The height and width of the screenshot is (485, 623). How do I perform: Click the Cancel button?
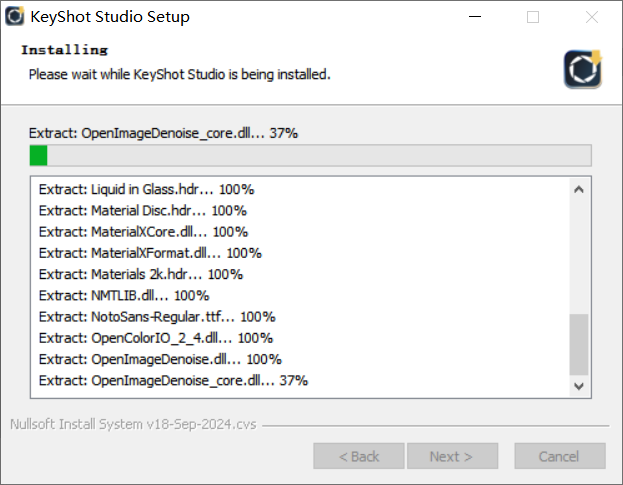click(560, 456)
